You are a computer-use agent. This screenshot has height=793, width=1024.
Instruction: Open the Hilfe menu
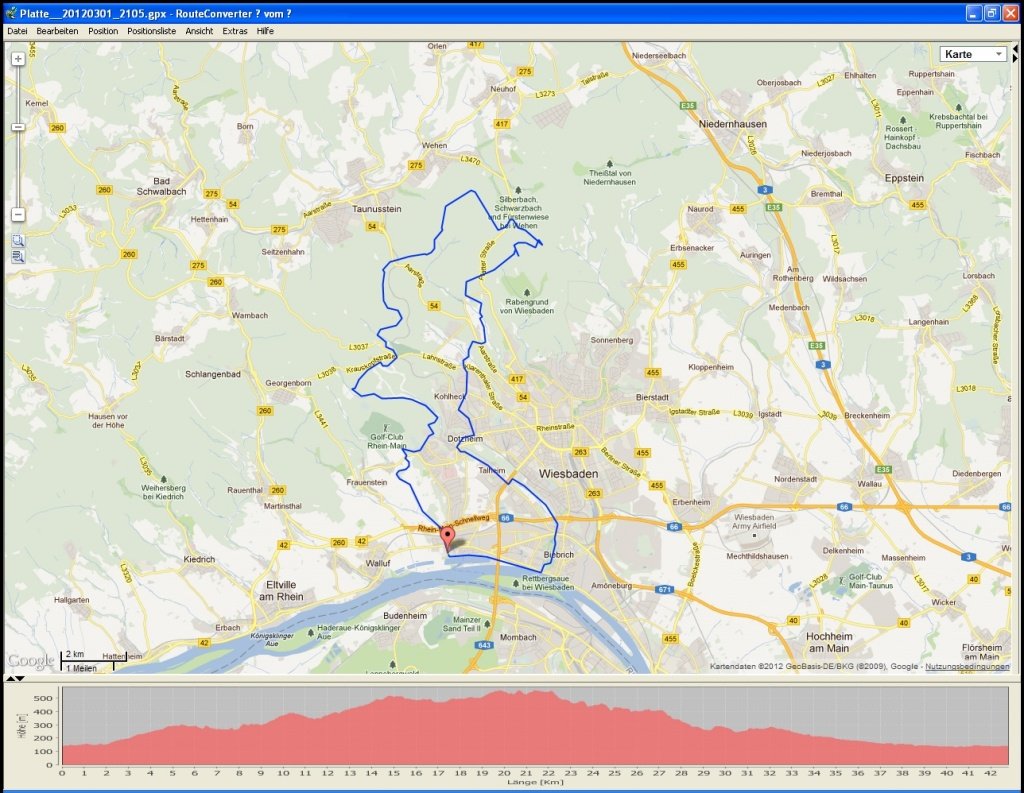(265, 31)
